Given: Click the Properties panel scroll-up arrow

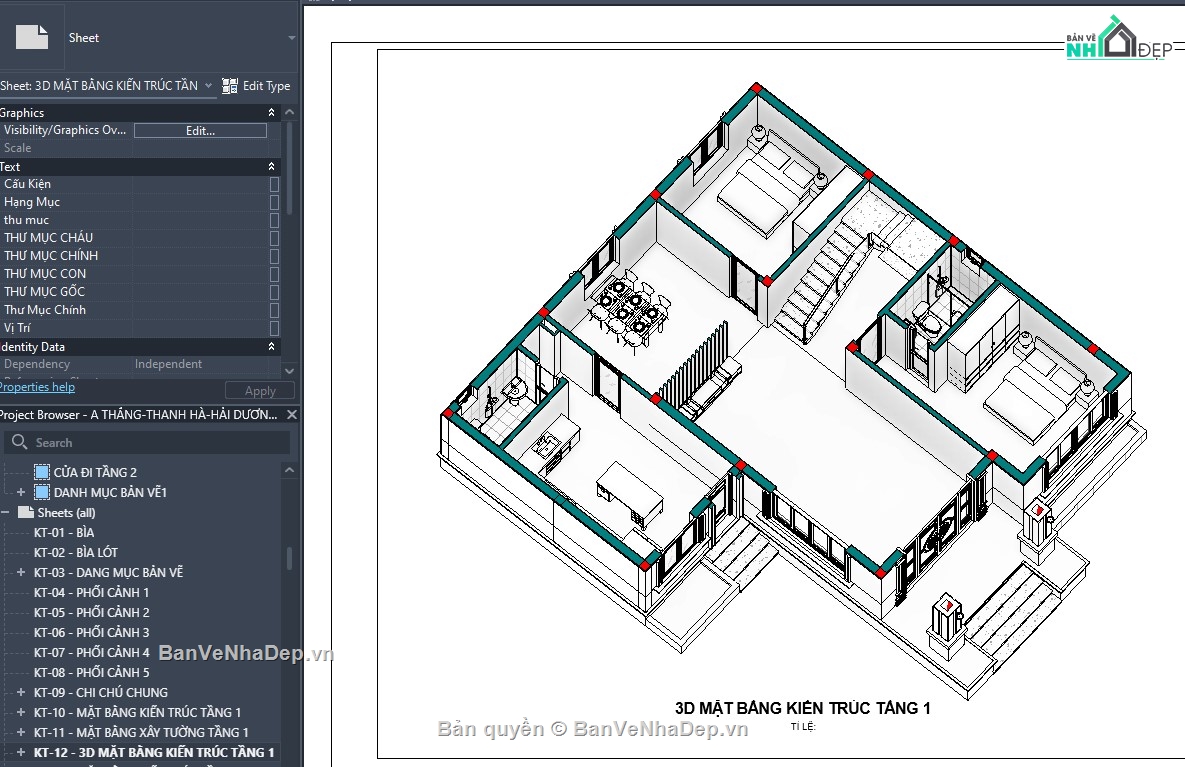Looking at the screenshot, I should [289, 113].
